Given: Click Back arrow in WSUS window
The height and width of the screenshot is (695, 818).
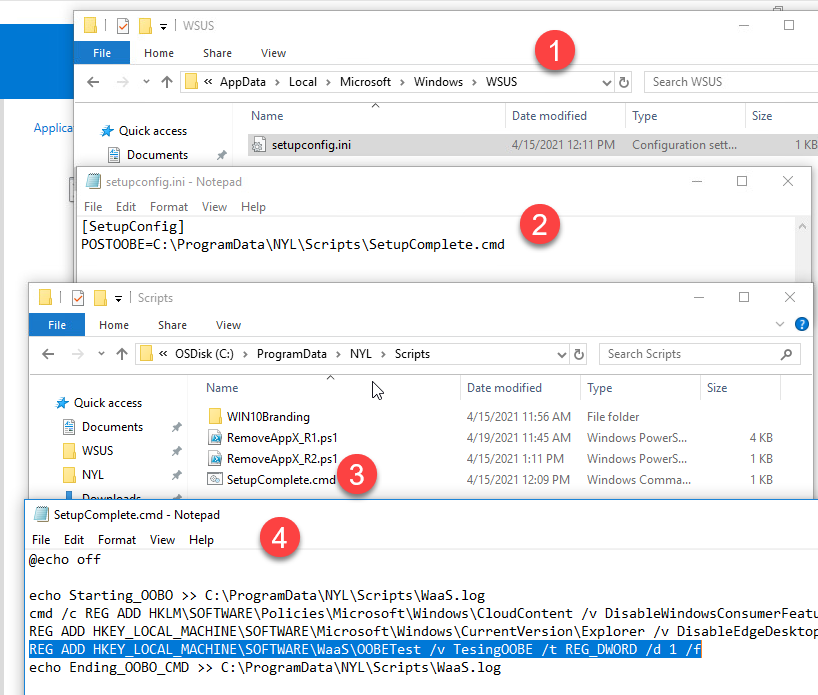Looking at the screenshot, I should click(93, 82).
